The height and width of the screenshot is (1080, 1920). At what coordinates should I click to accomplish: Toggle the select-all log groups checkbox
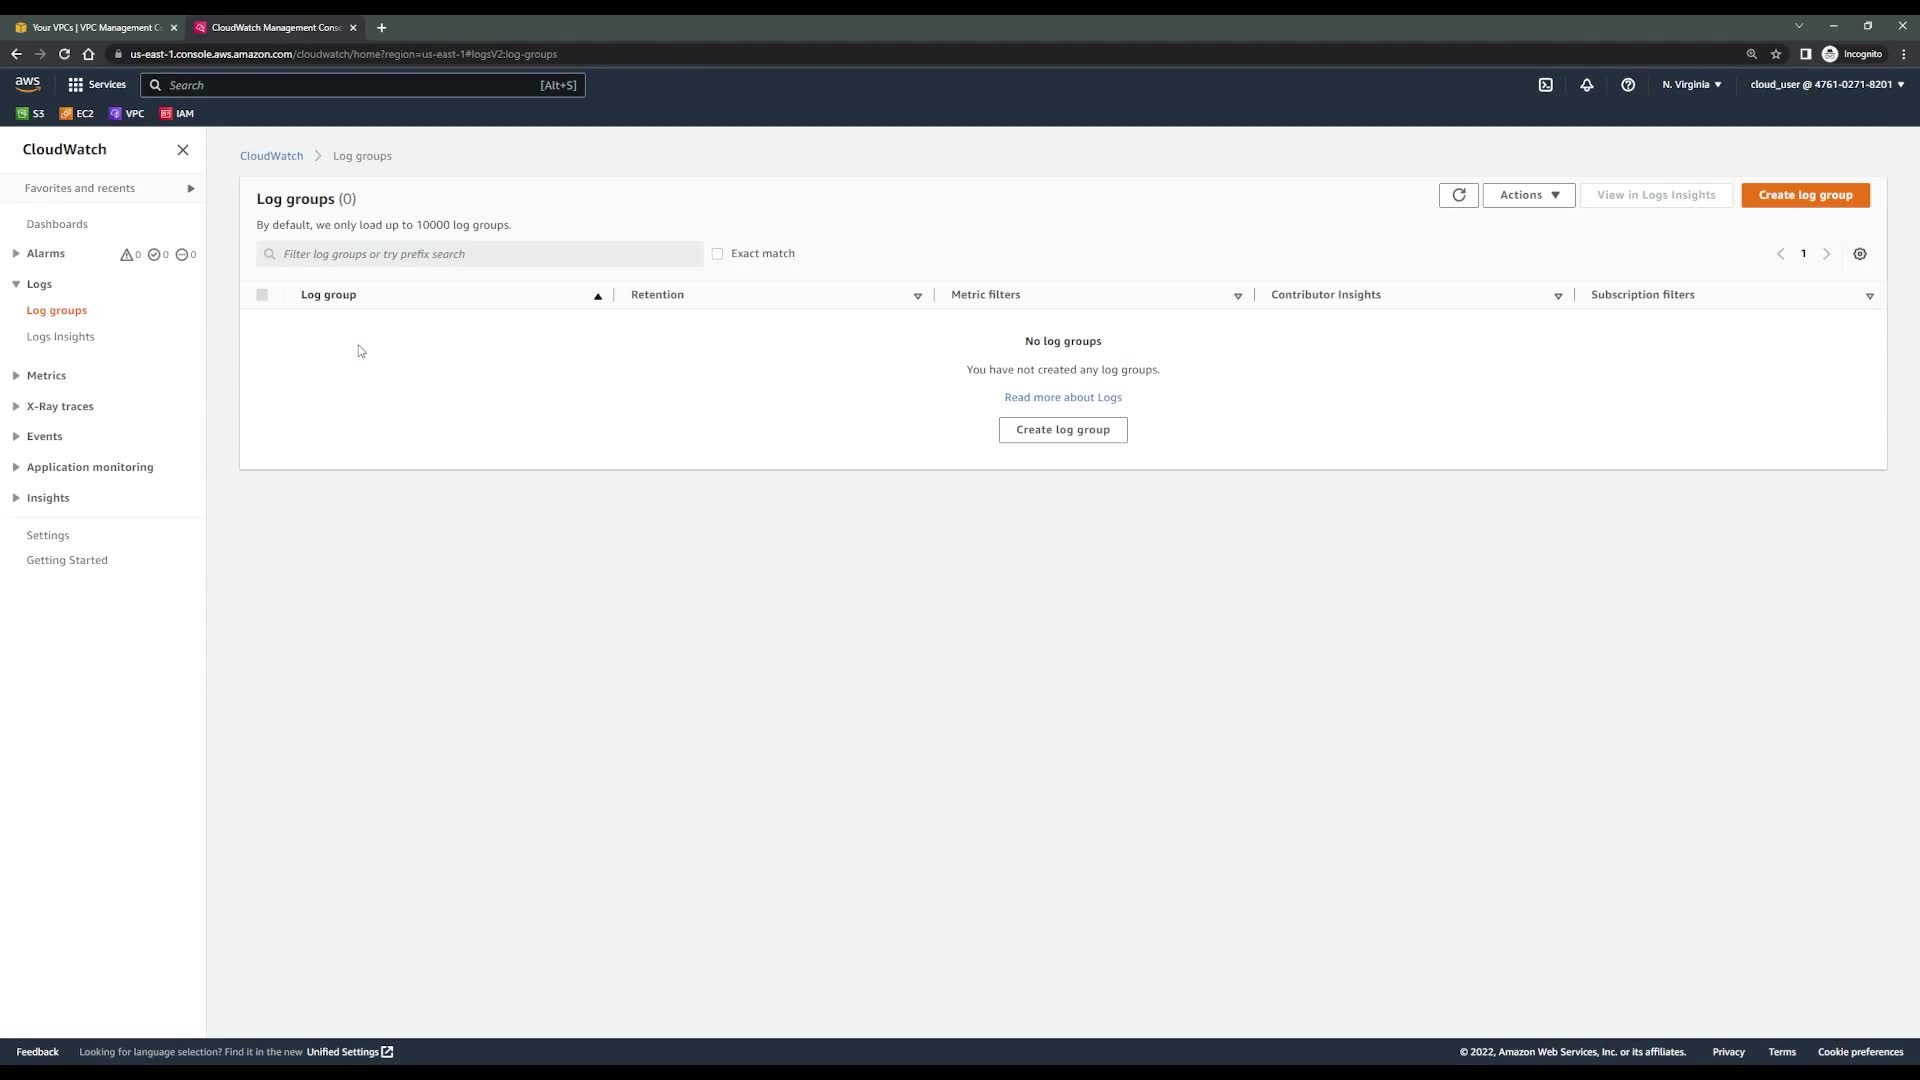[x=262, y=295]
